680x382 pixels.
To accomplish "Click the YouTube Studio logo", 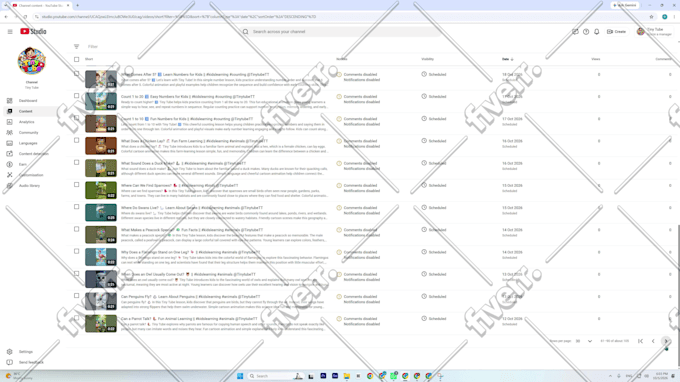I will pos(33,31).
